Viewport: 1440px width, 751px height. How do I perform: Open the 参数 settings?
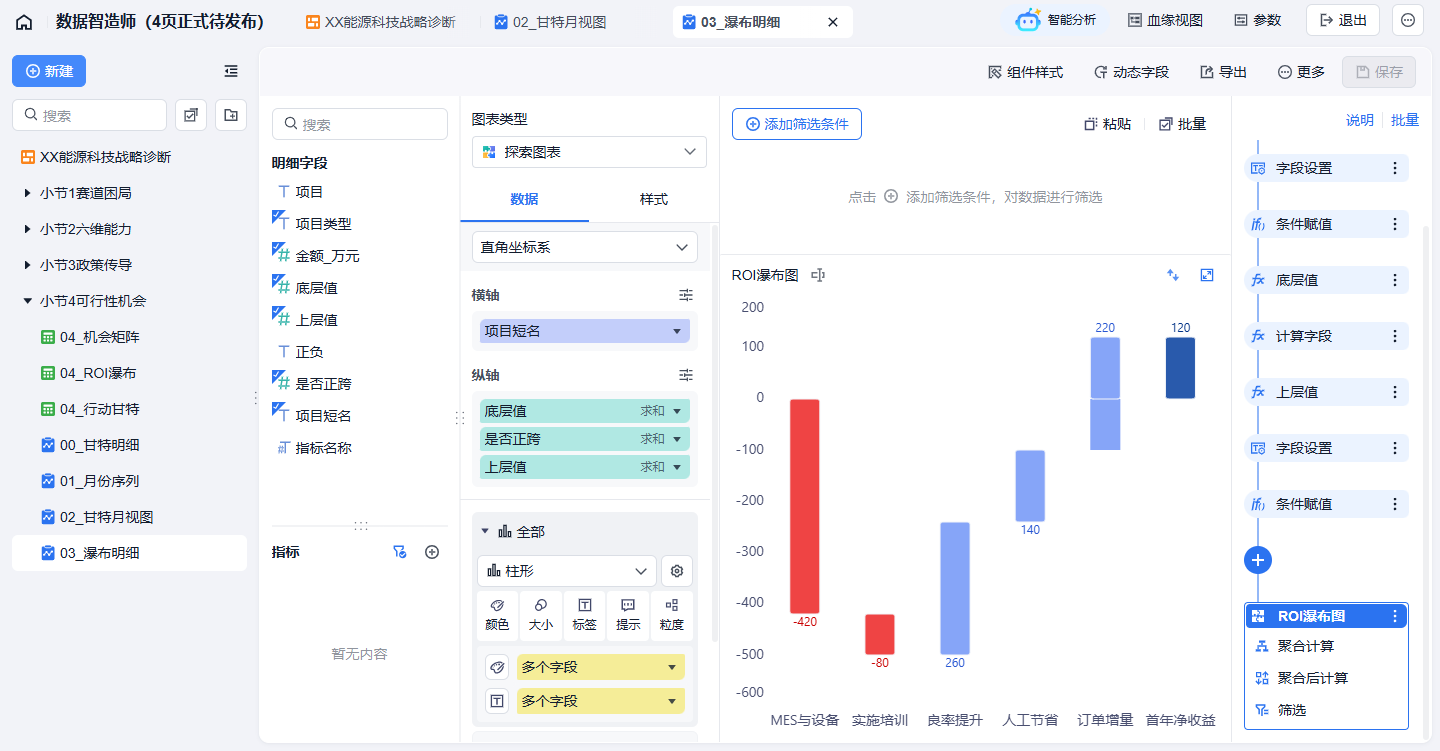[1257, 20]
